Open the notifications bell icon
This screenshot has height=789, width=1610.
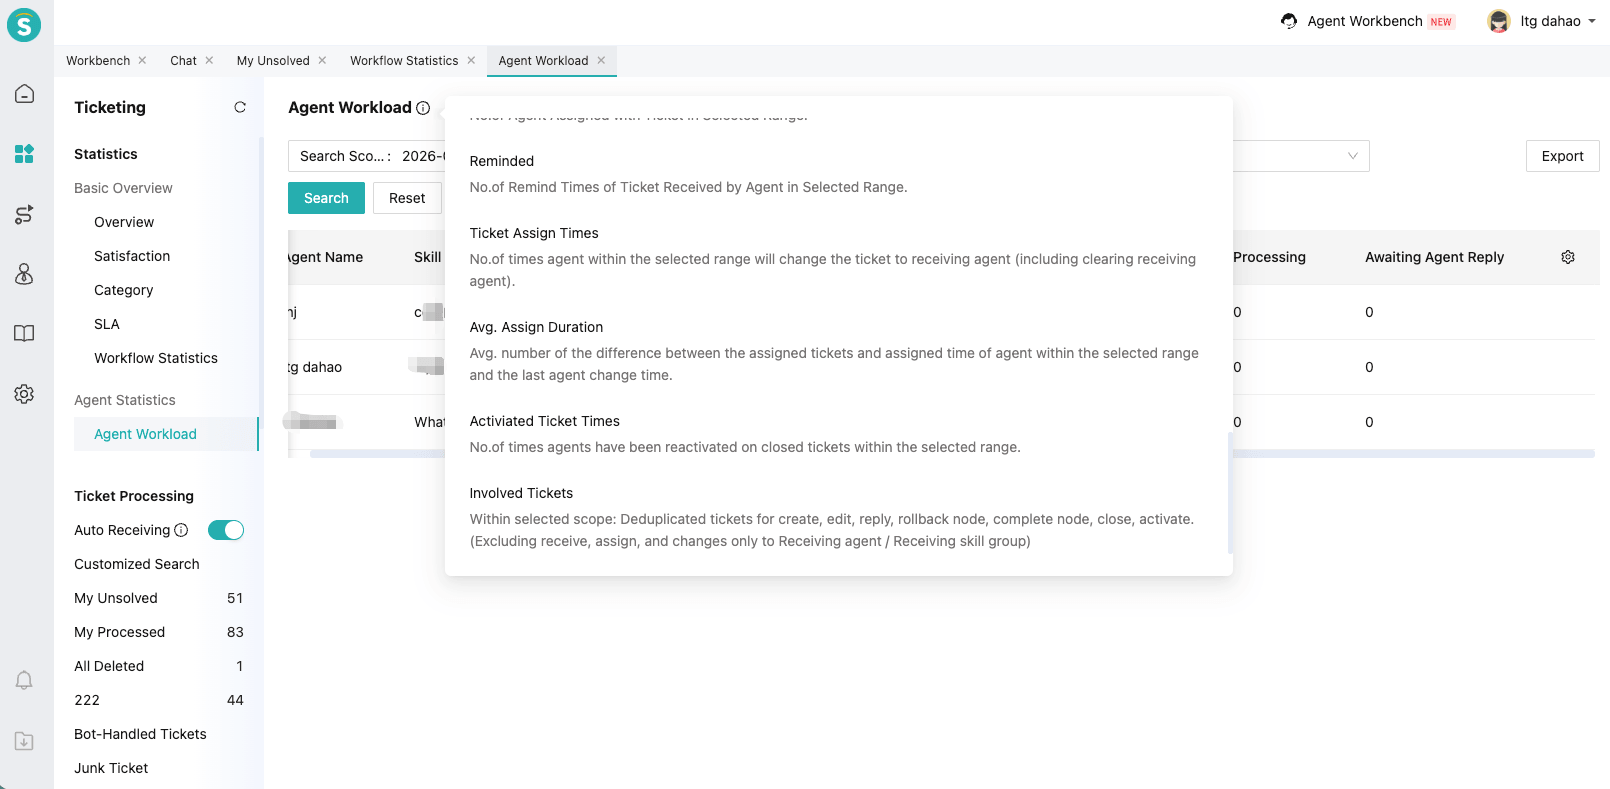coord(24,681)
